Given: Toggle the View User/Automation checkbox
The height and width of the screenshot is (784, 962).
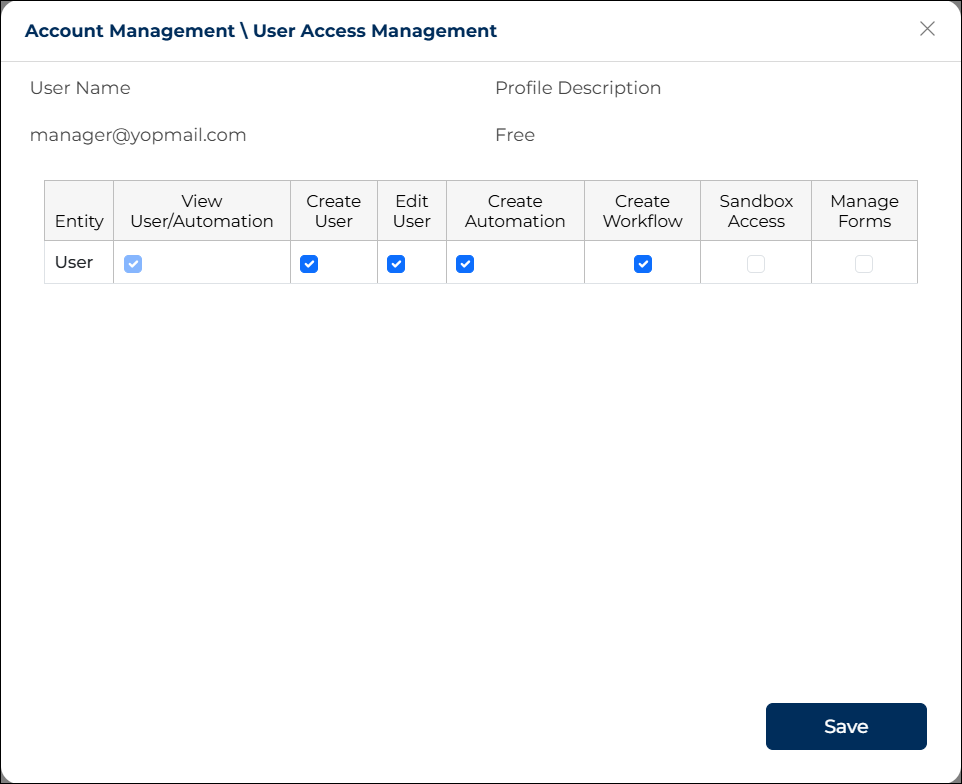Looking at the screenshot, I should [133, 264].
